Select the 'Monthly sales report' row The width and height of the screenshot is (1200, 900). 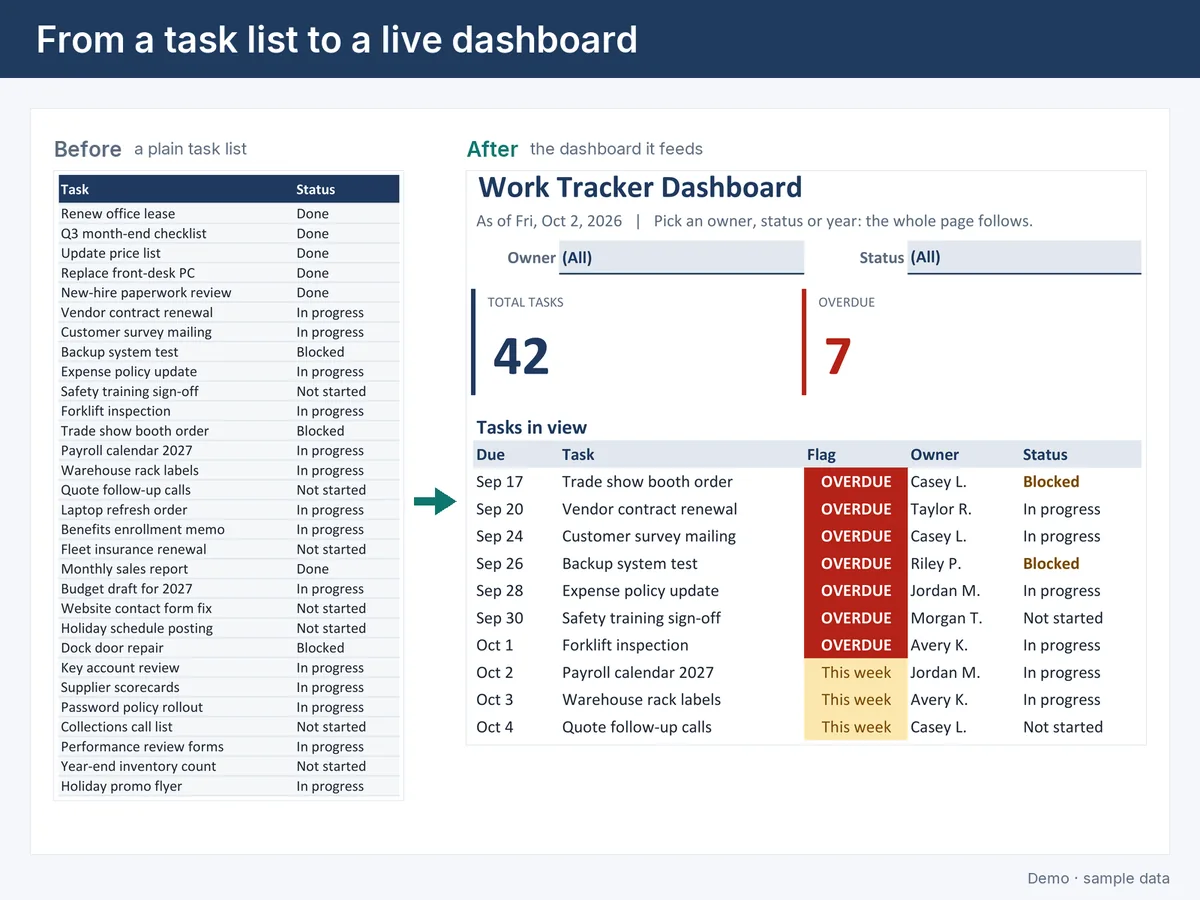228,569
